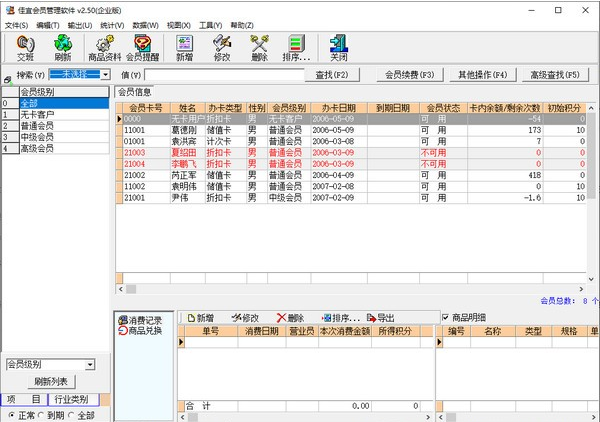Screen dimensions: 600x422
Task: Click the 刷新 refresh toolbar icon
Action: tap(63, 47)
